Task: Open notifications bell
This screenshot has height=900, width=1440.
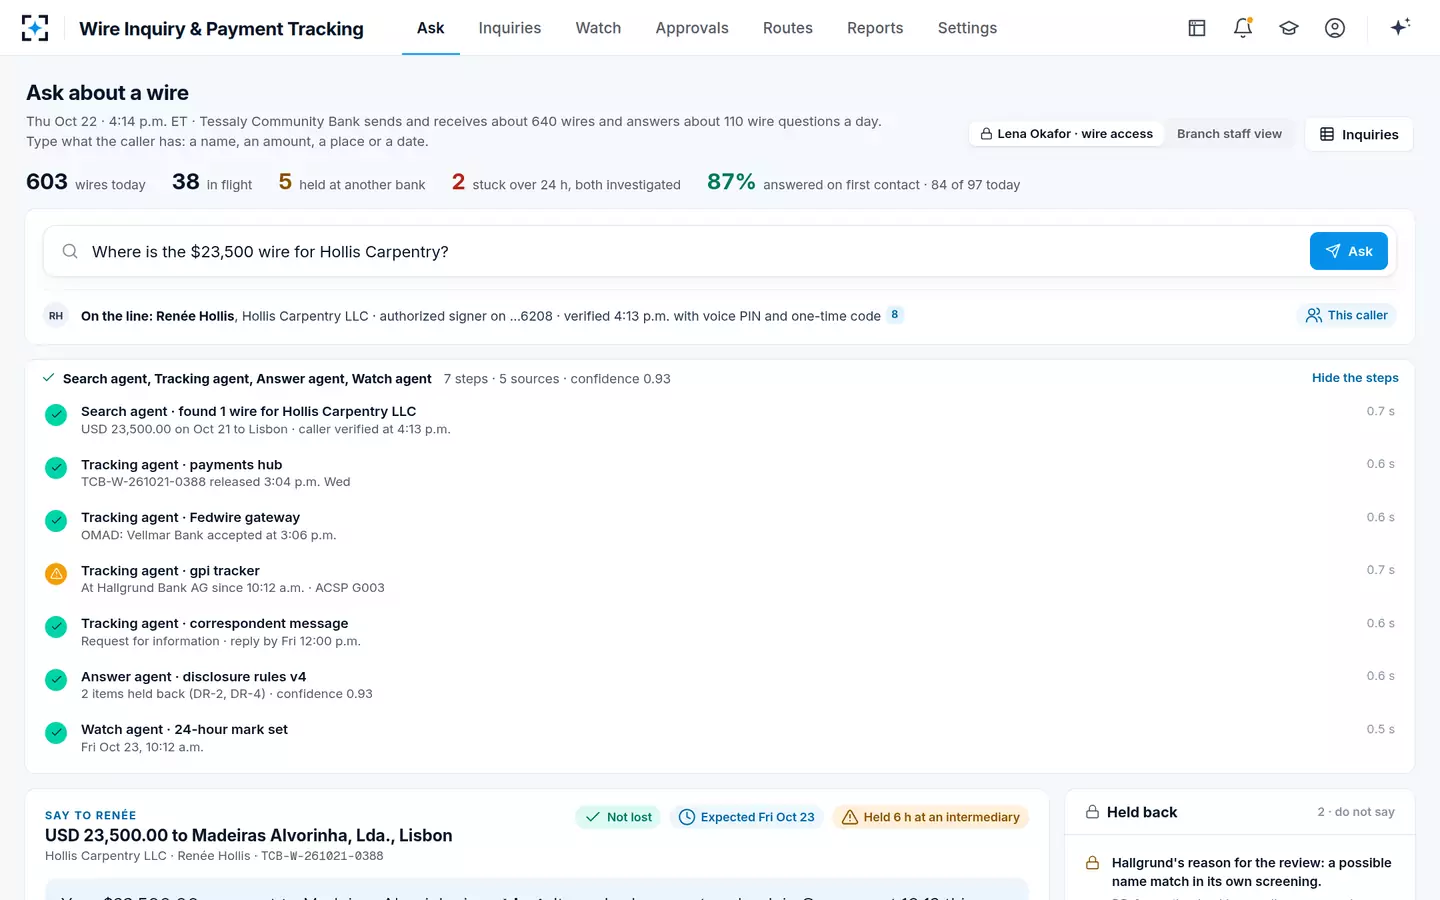Action: (x=1243, y=28)
